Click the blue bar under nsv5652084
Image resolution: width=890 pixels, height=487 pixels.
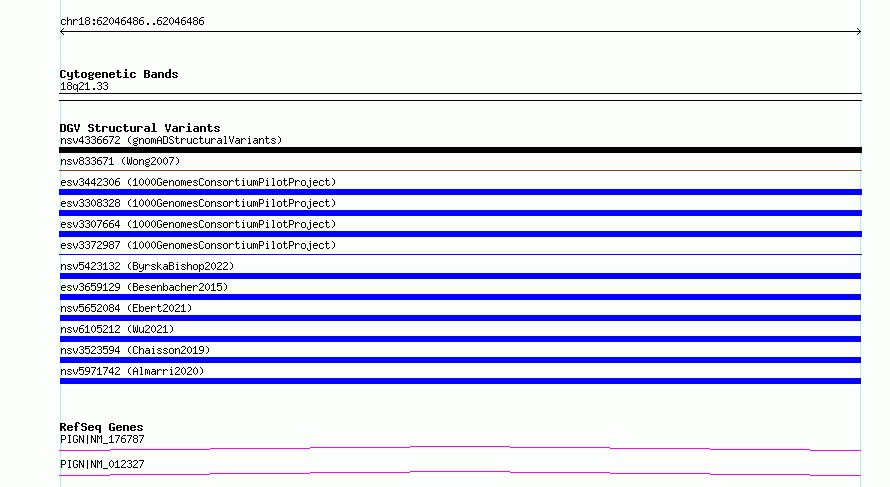click(x=460, y=318)
